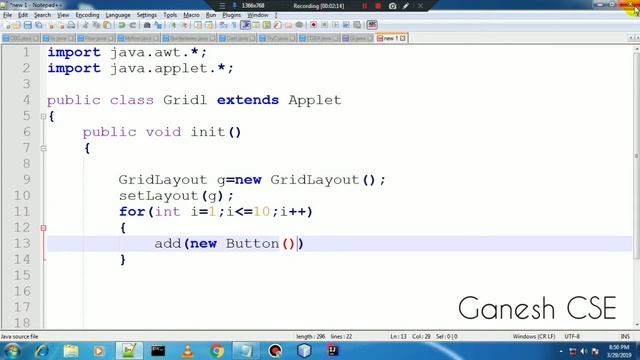Play back recorded macro icon
The image size is (640, 360).
[335, 25]
